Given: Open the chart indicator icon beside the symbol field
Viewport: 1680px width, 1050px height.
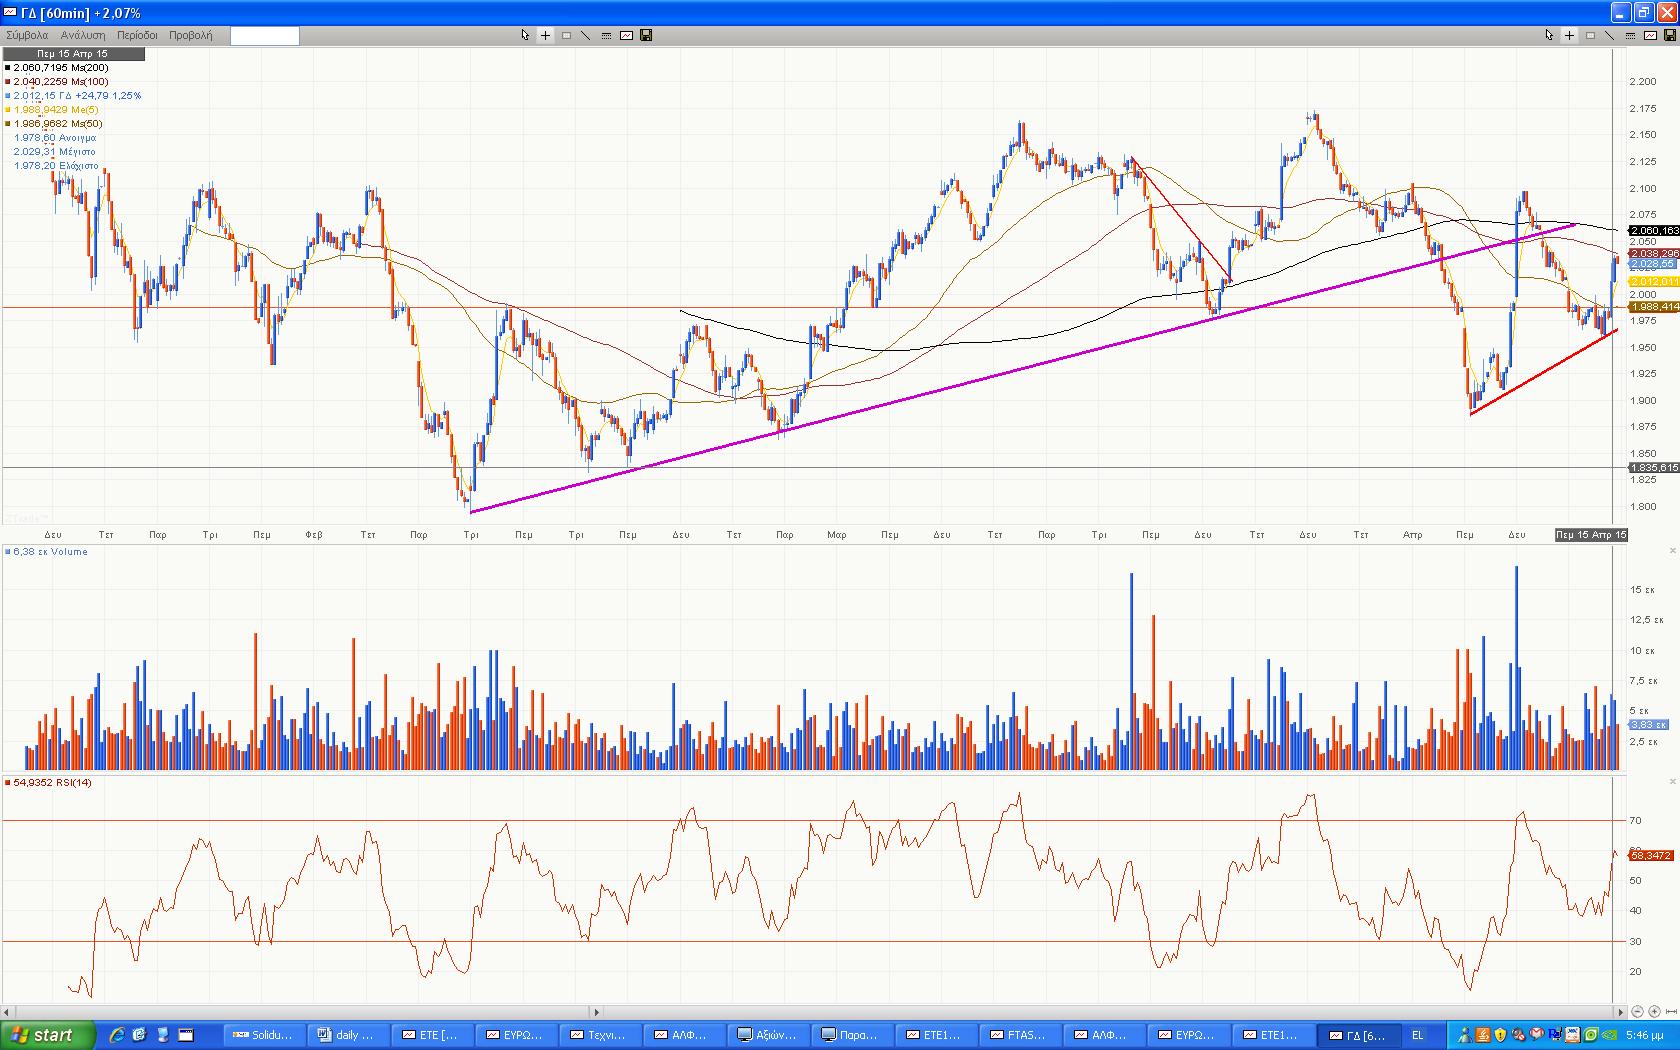Looking at the screenshot, I should click(626, 35).
